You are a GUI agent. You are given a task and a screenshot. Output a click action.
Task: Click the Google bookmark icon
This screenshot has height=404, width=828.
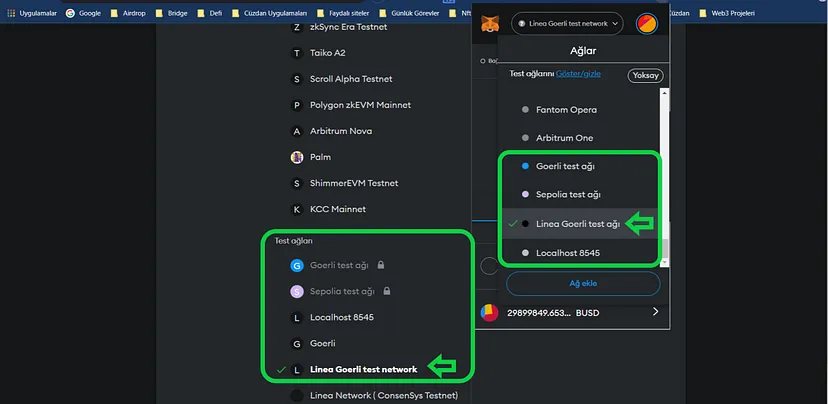pos(70,13)
